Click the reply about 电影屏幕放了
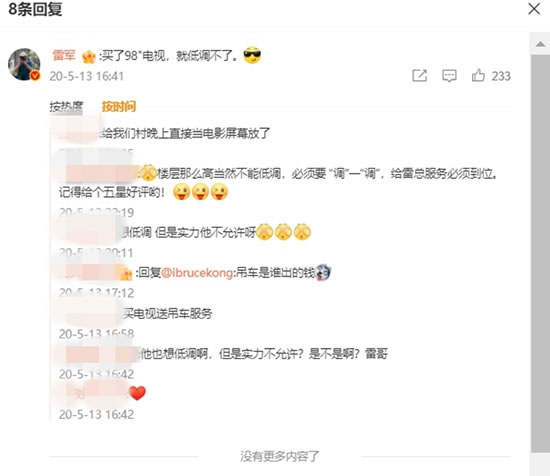 [185, 133]
